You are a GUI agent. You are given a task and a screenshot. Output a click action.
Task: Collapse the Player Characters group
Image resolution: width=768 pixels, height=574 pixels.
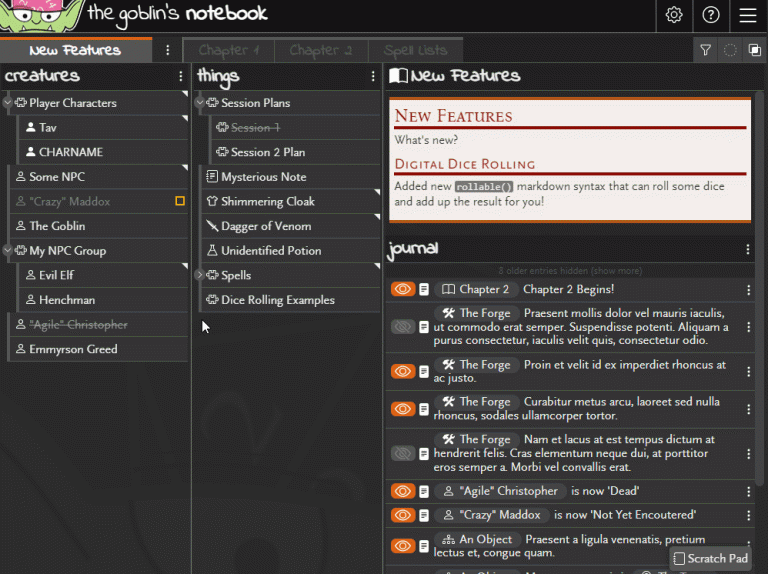pyautogui.click(x=8, y=103)
